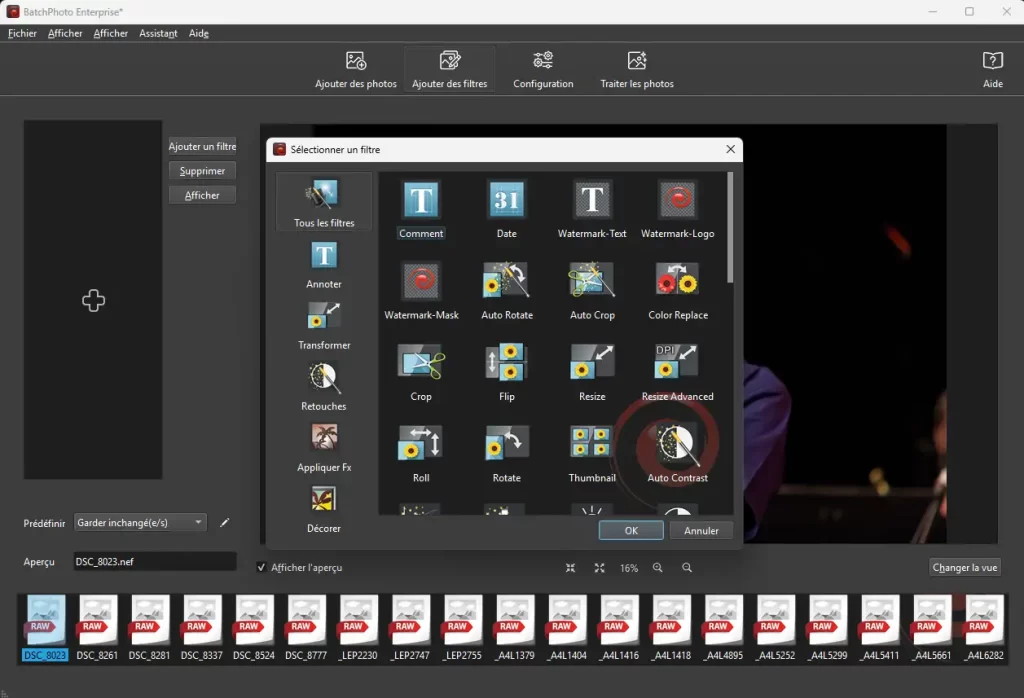Go to Ajouter des filtres step
1024x698 pixels.
tap(449, 70)
